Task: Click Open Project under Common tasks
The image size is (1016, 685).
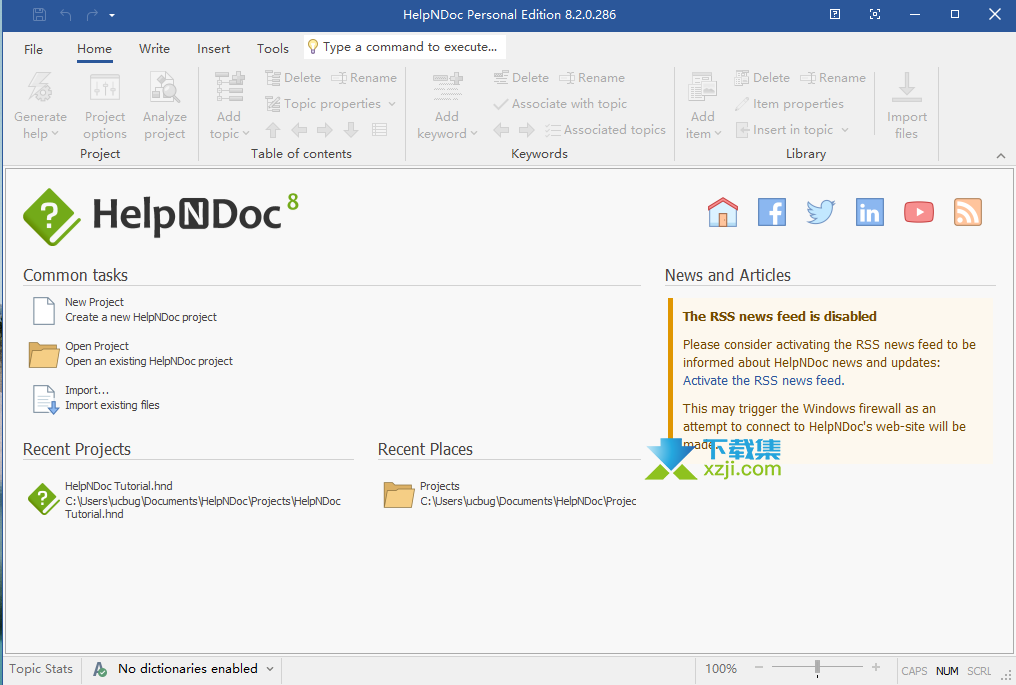Action: (131, 354)
